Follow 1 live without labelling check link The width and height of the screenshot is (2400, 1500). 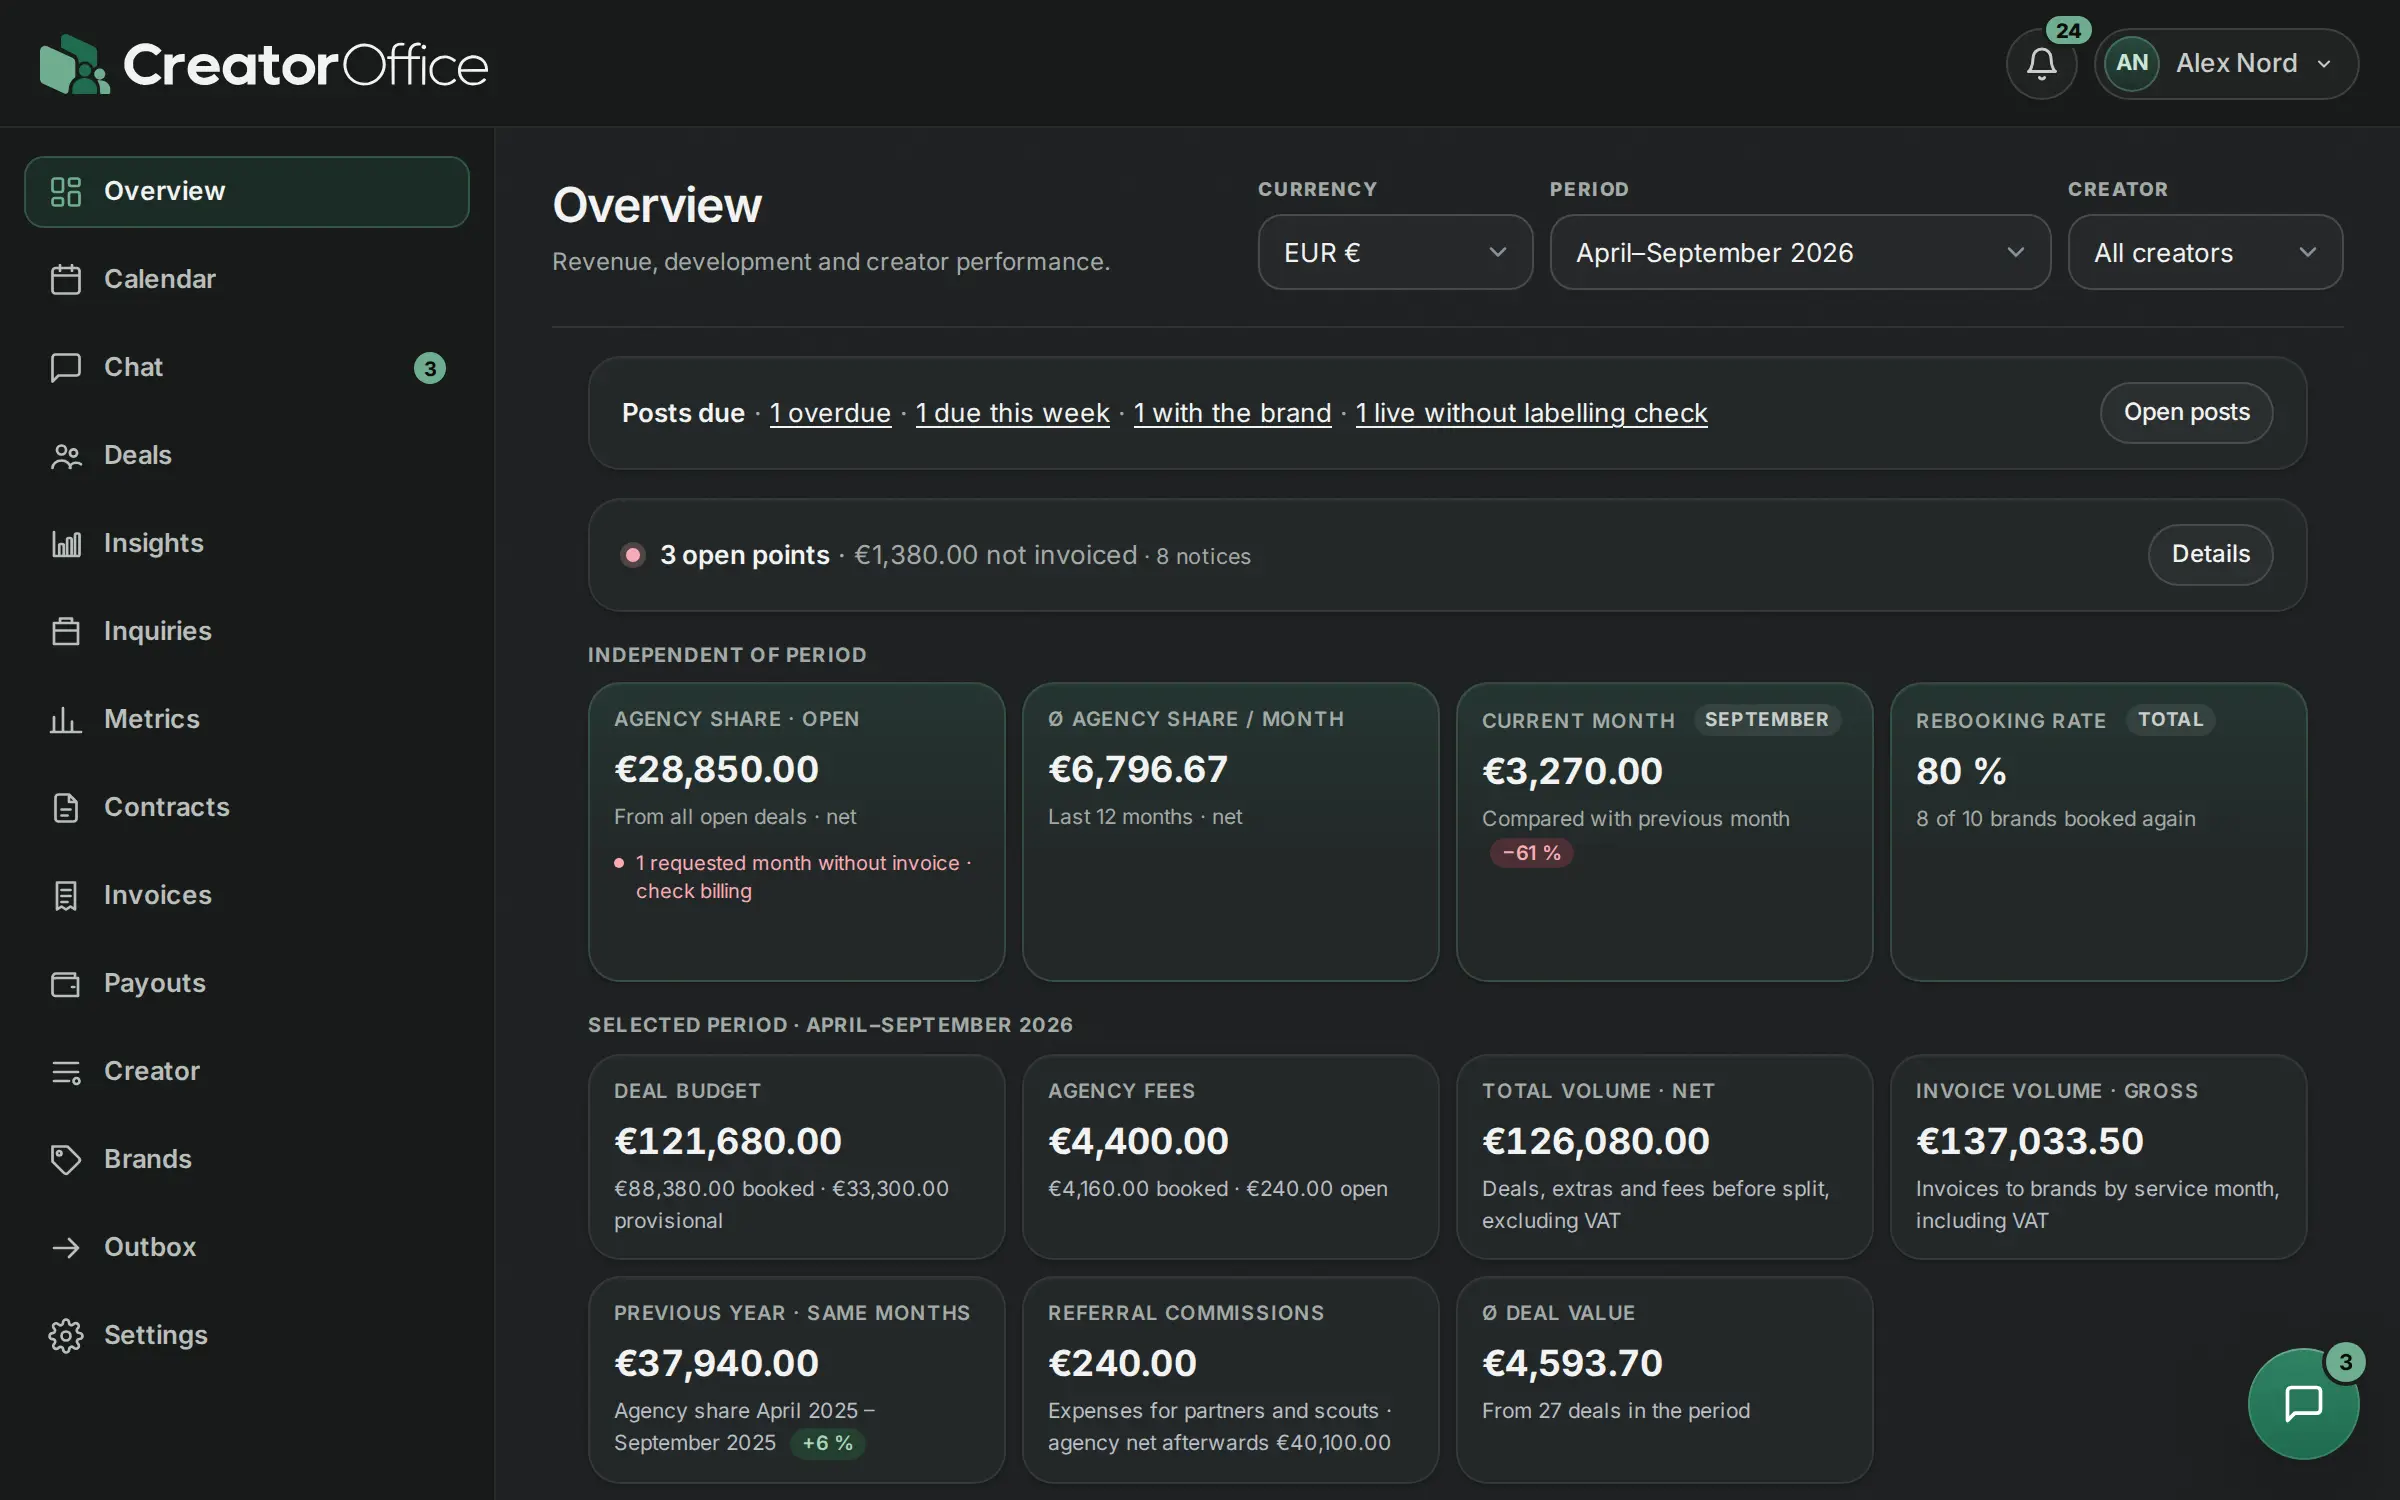pyautogui.click(x=1531, y=413)
